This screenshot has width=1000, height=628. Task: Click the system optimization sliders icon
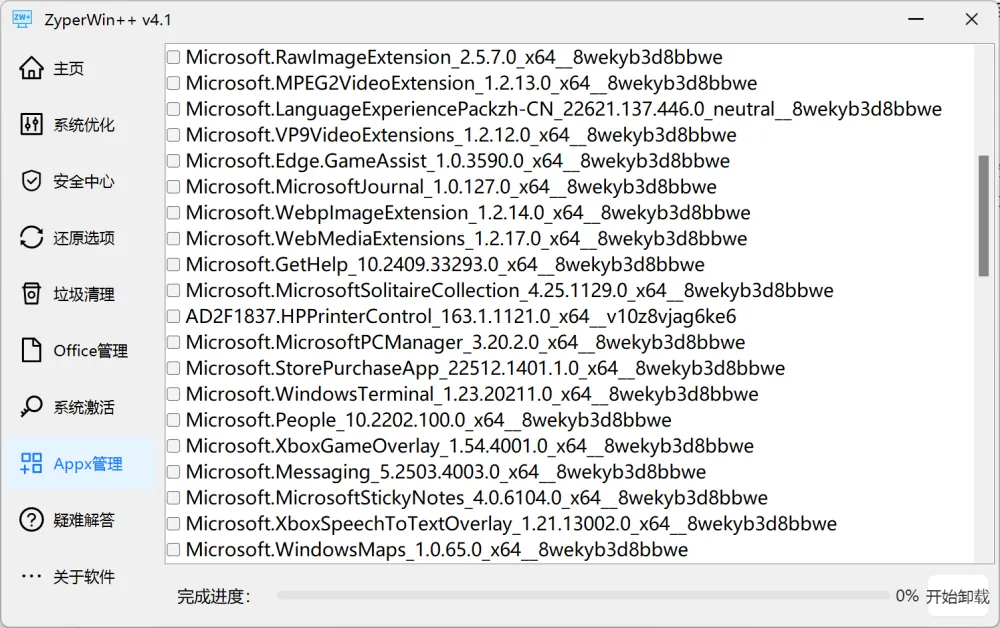point(31,124)
